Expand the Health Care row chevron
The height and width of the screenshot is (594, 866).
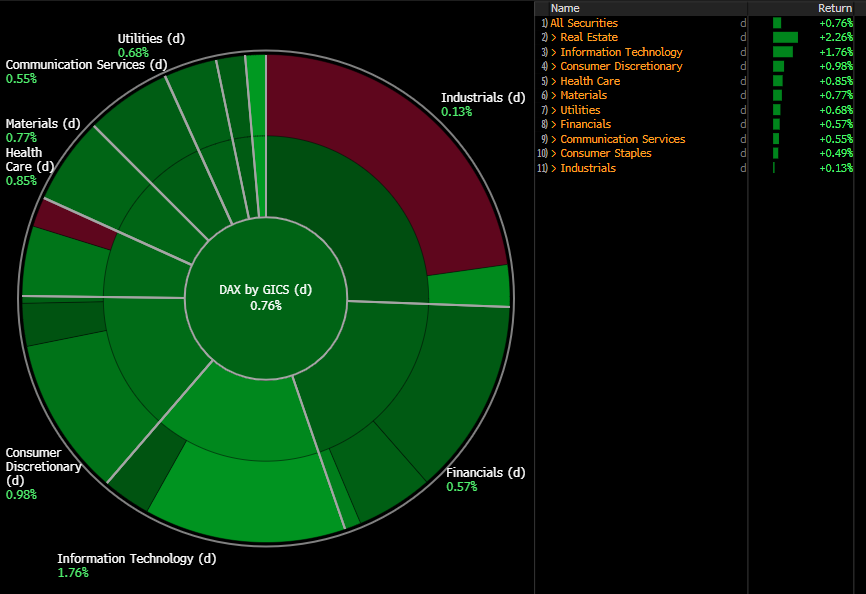pos(554,81)
